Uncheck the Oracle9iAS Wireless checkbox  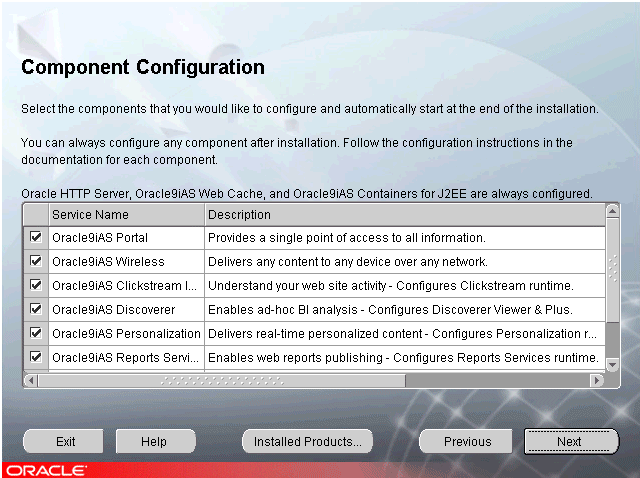pyautogui.click(x=36, y=261)
